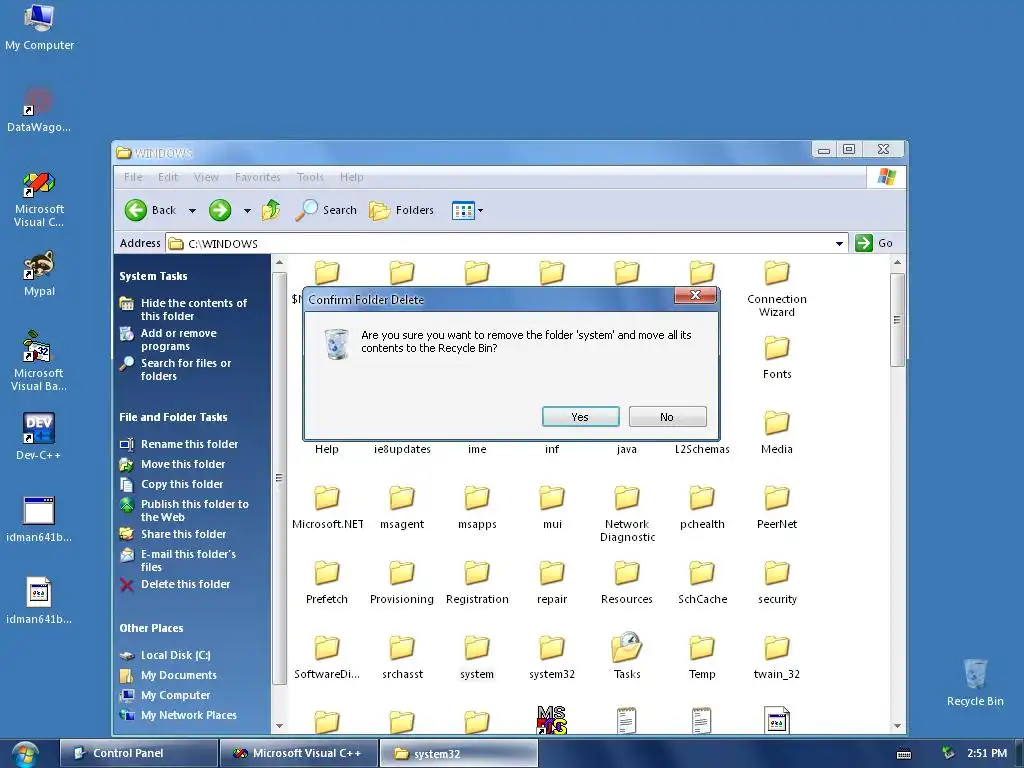Open the Help menu
The height and width of the screenshot is (768, 1024).
tap(351, 177)
